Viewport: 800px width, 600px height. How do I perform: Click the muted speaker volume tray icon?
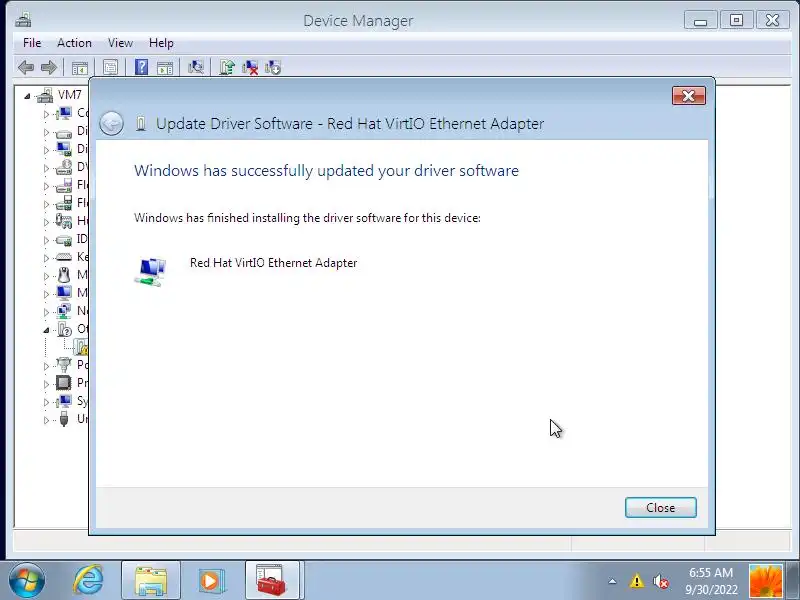pos(661,581)
